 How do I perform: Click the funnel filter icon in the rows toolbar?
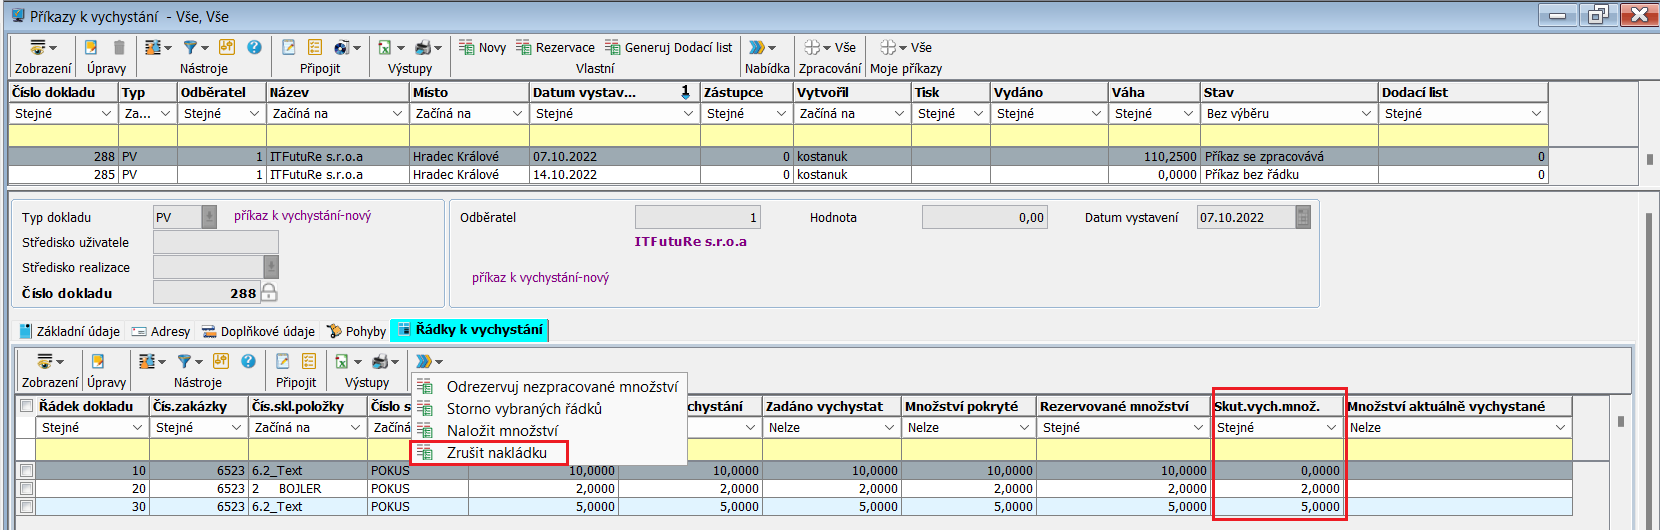[184, 361]
